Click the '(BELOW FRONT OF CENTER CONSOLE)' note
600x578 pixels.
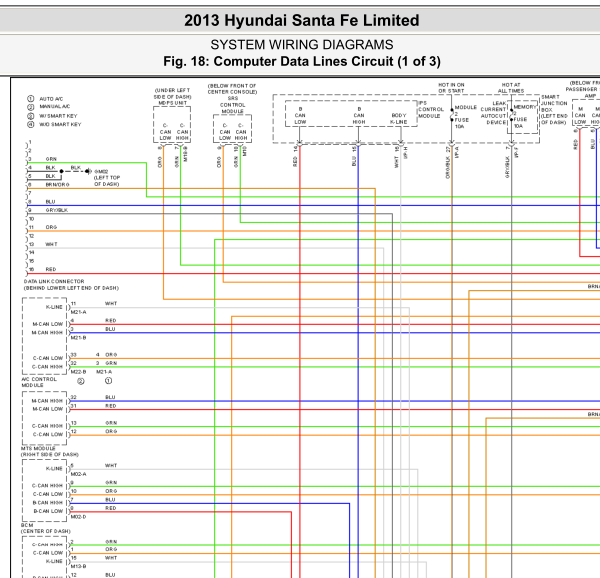(232, 89)
